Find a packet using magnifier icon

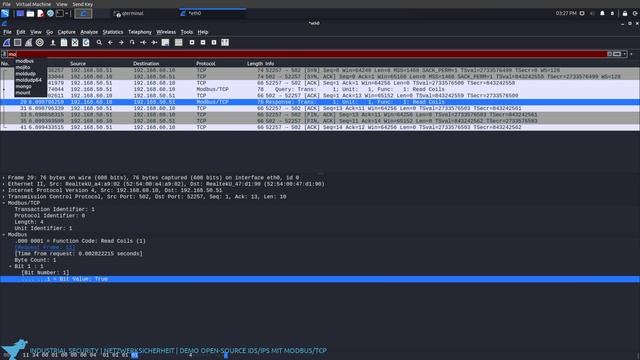(99, 42)
